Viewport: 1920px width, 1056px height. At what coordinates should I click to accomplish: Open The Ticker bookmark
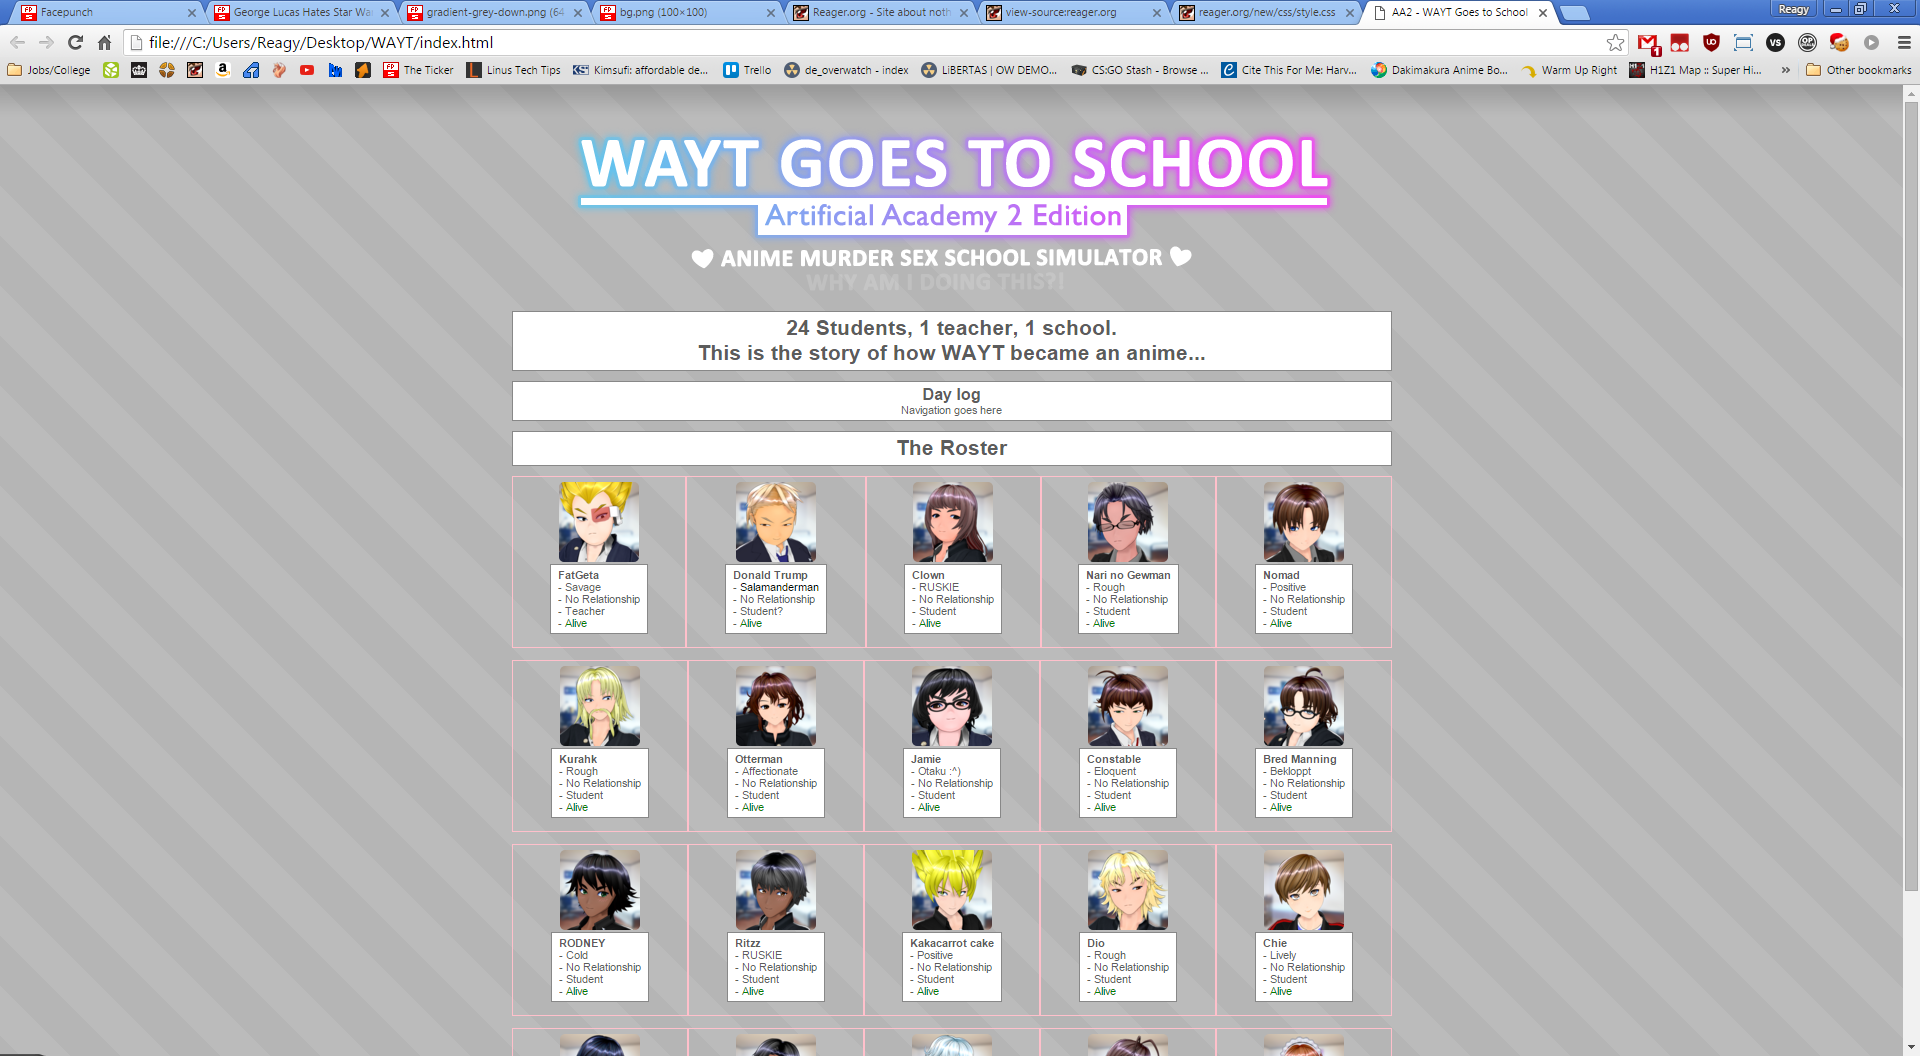pyautogui.click(x=418, y=70)
